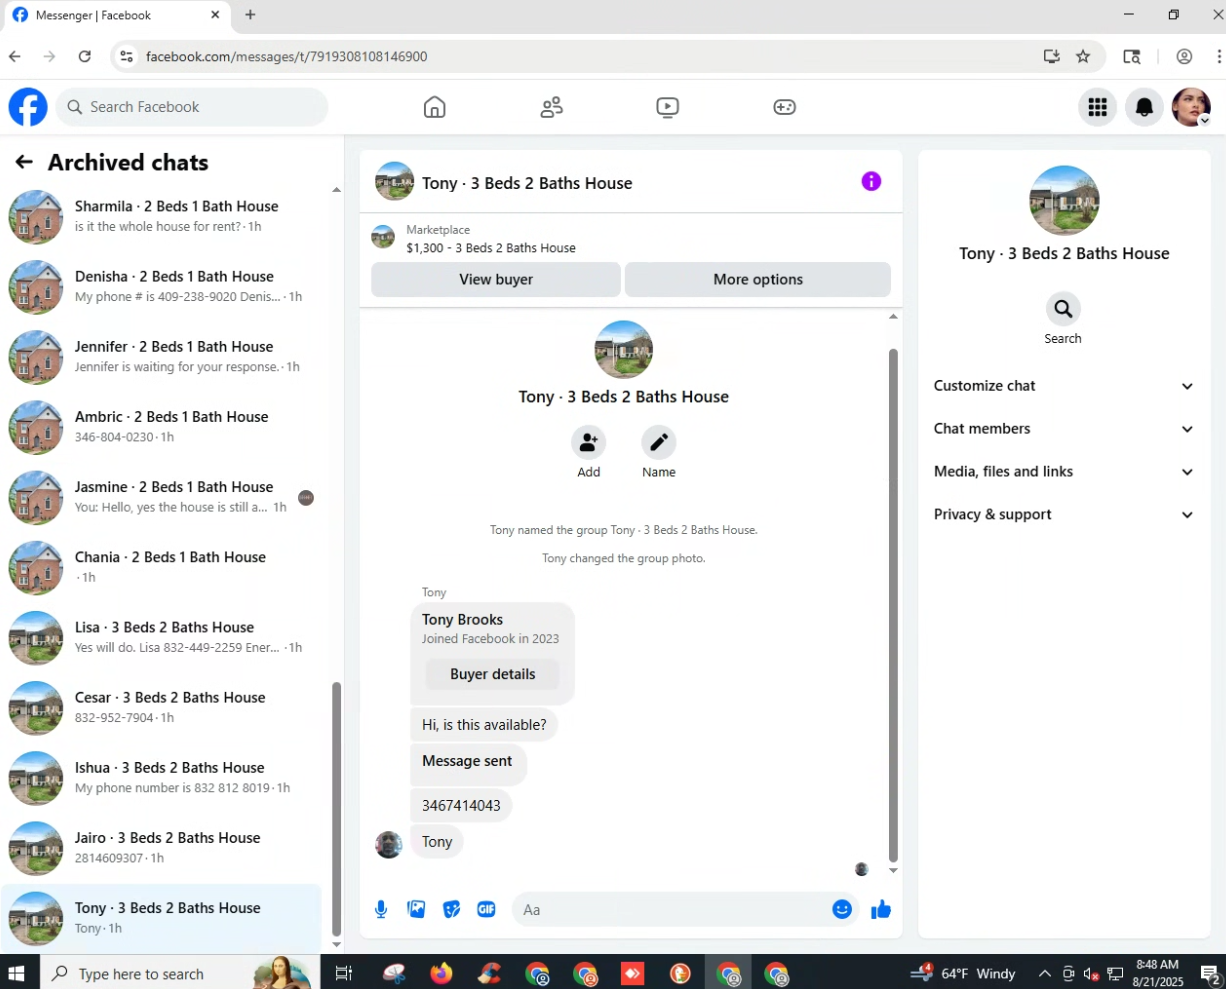Click More options button

pos(758,279)
